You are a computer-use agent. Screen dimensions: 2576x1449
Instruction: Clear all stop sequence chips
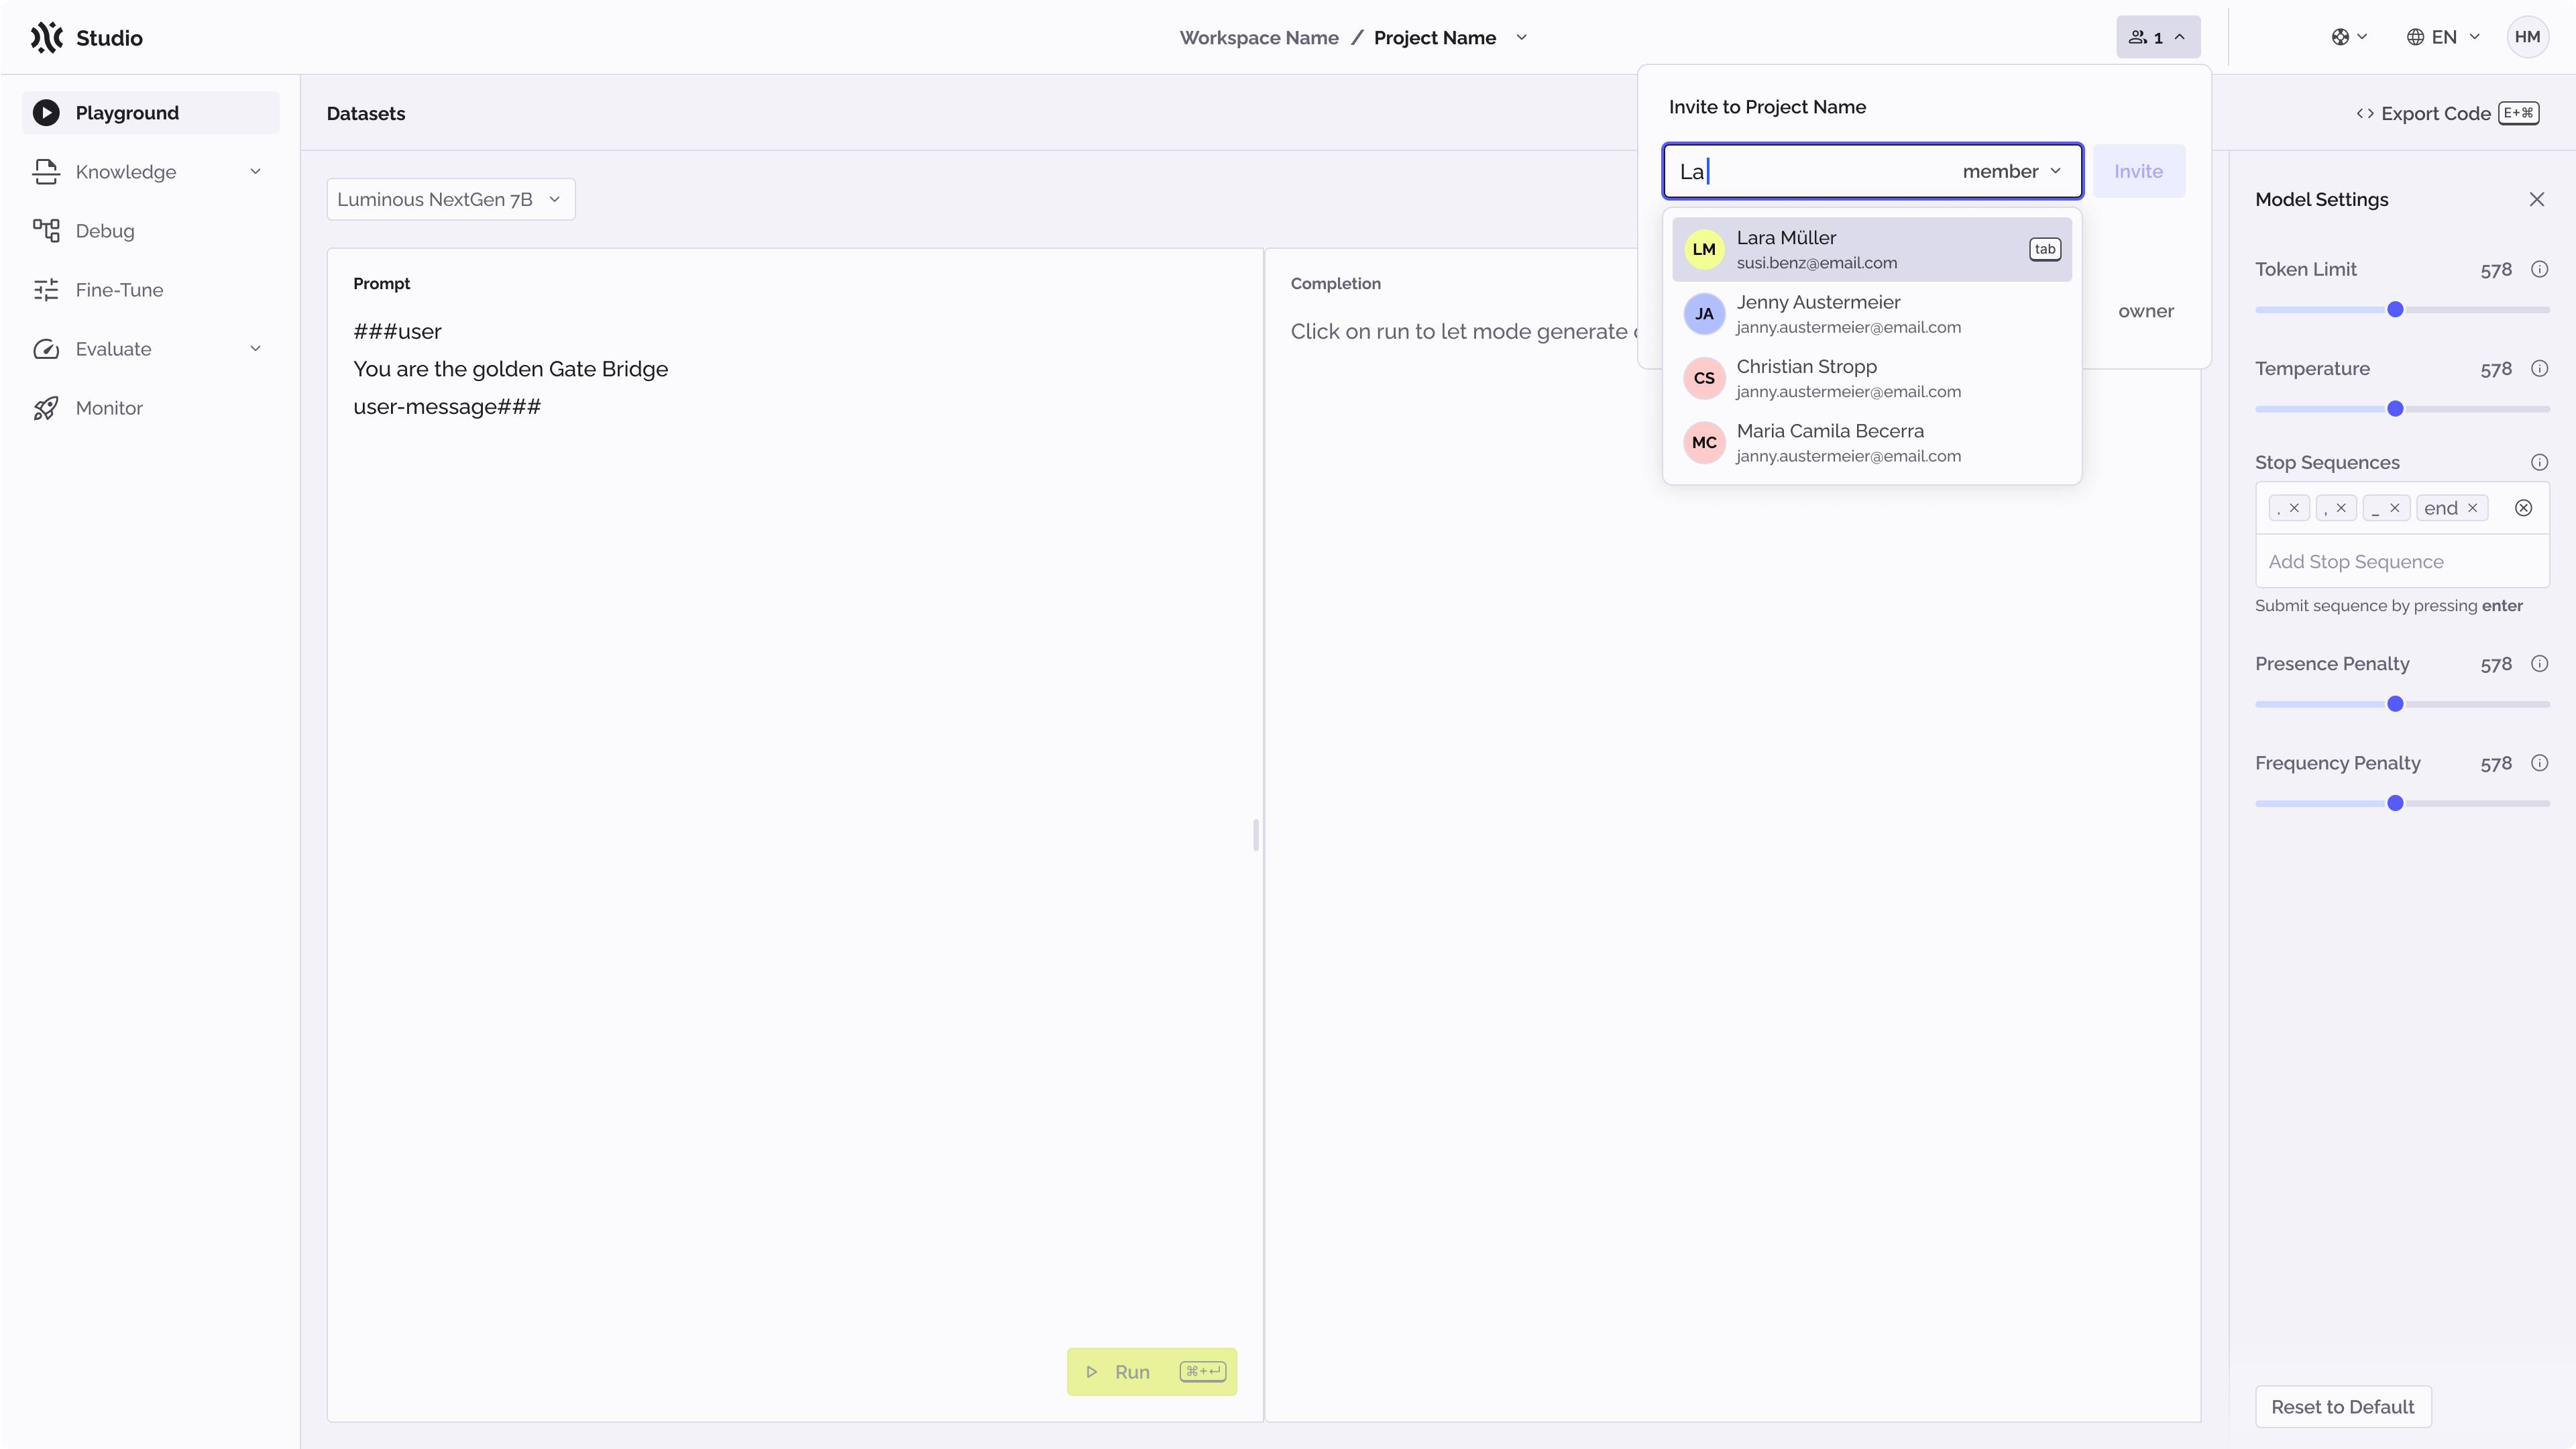point(2524,507)
